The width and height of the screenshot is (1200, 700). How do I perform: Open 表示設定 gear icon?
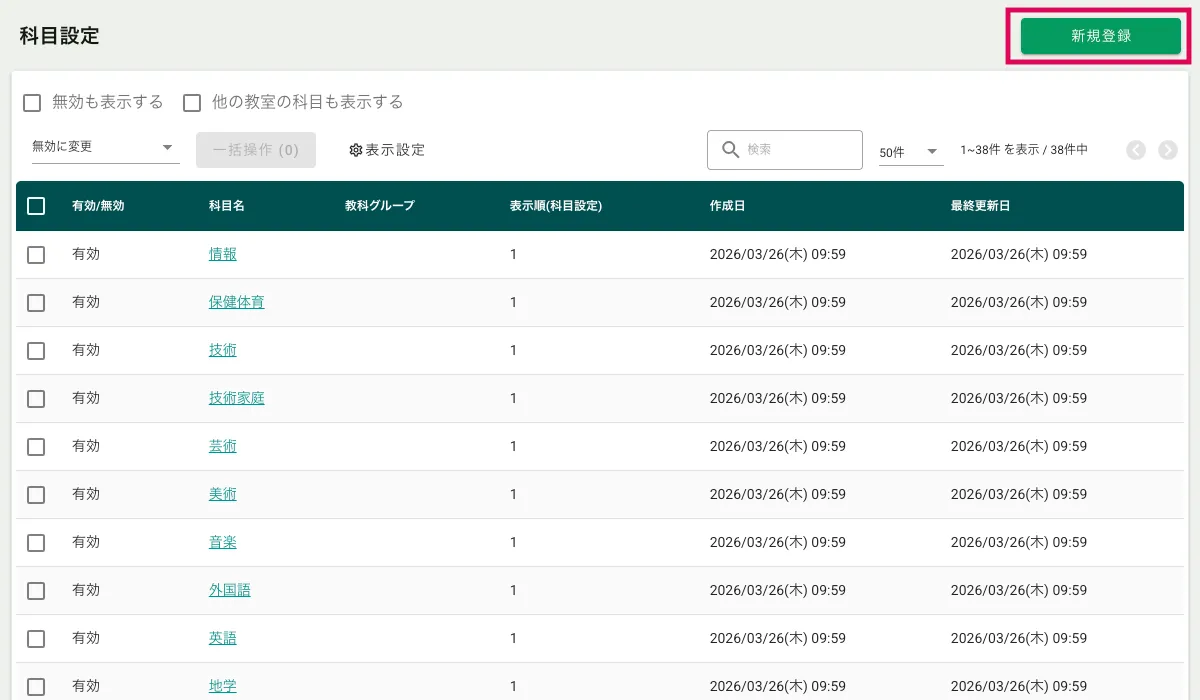[x=355, y=150]
